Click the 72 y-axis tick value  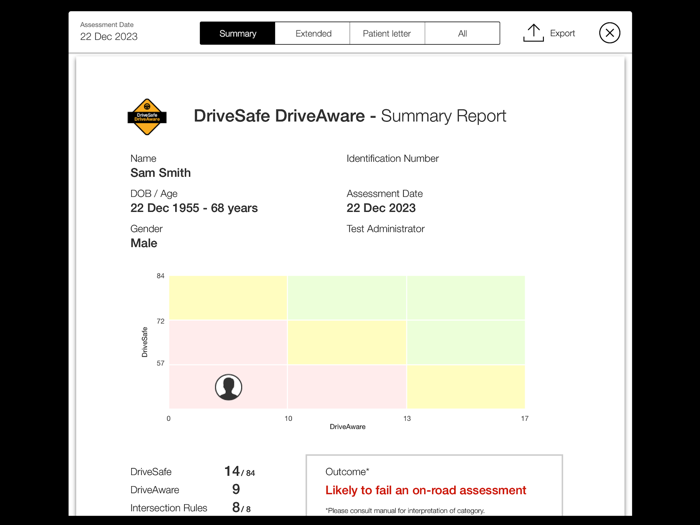tap(160, 321)
